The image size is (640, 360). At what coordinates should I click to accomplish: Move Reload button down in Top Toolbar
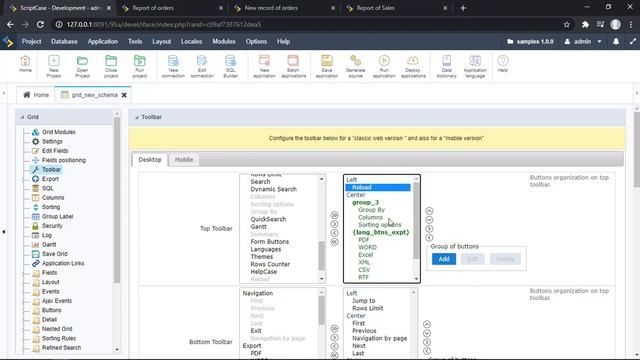point(429,220)
